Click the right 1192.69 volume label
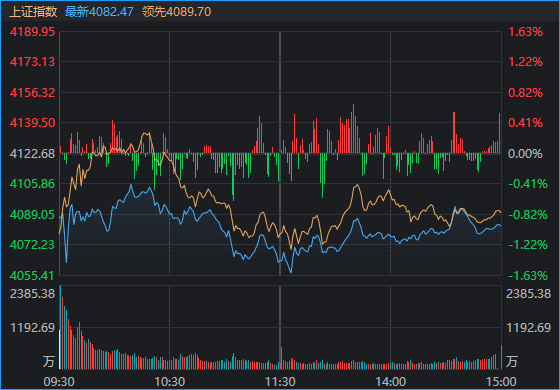This screenshot has width=560, height=390. 529,328
